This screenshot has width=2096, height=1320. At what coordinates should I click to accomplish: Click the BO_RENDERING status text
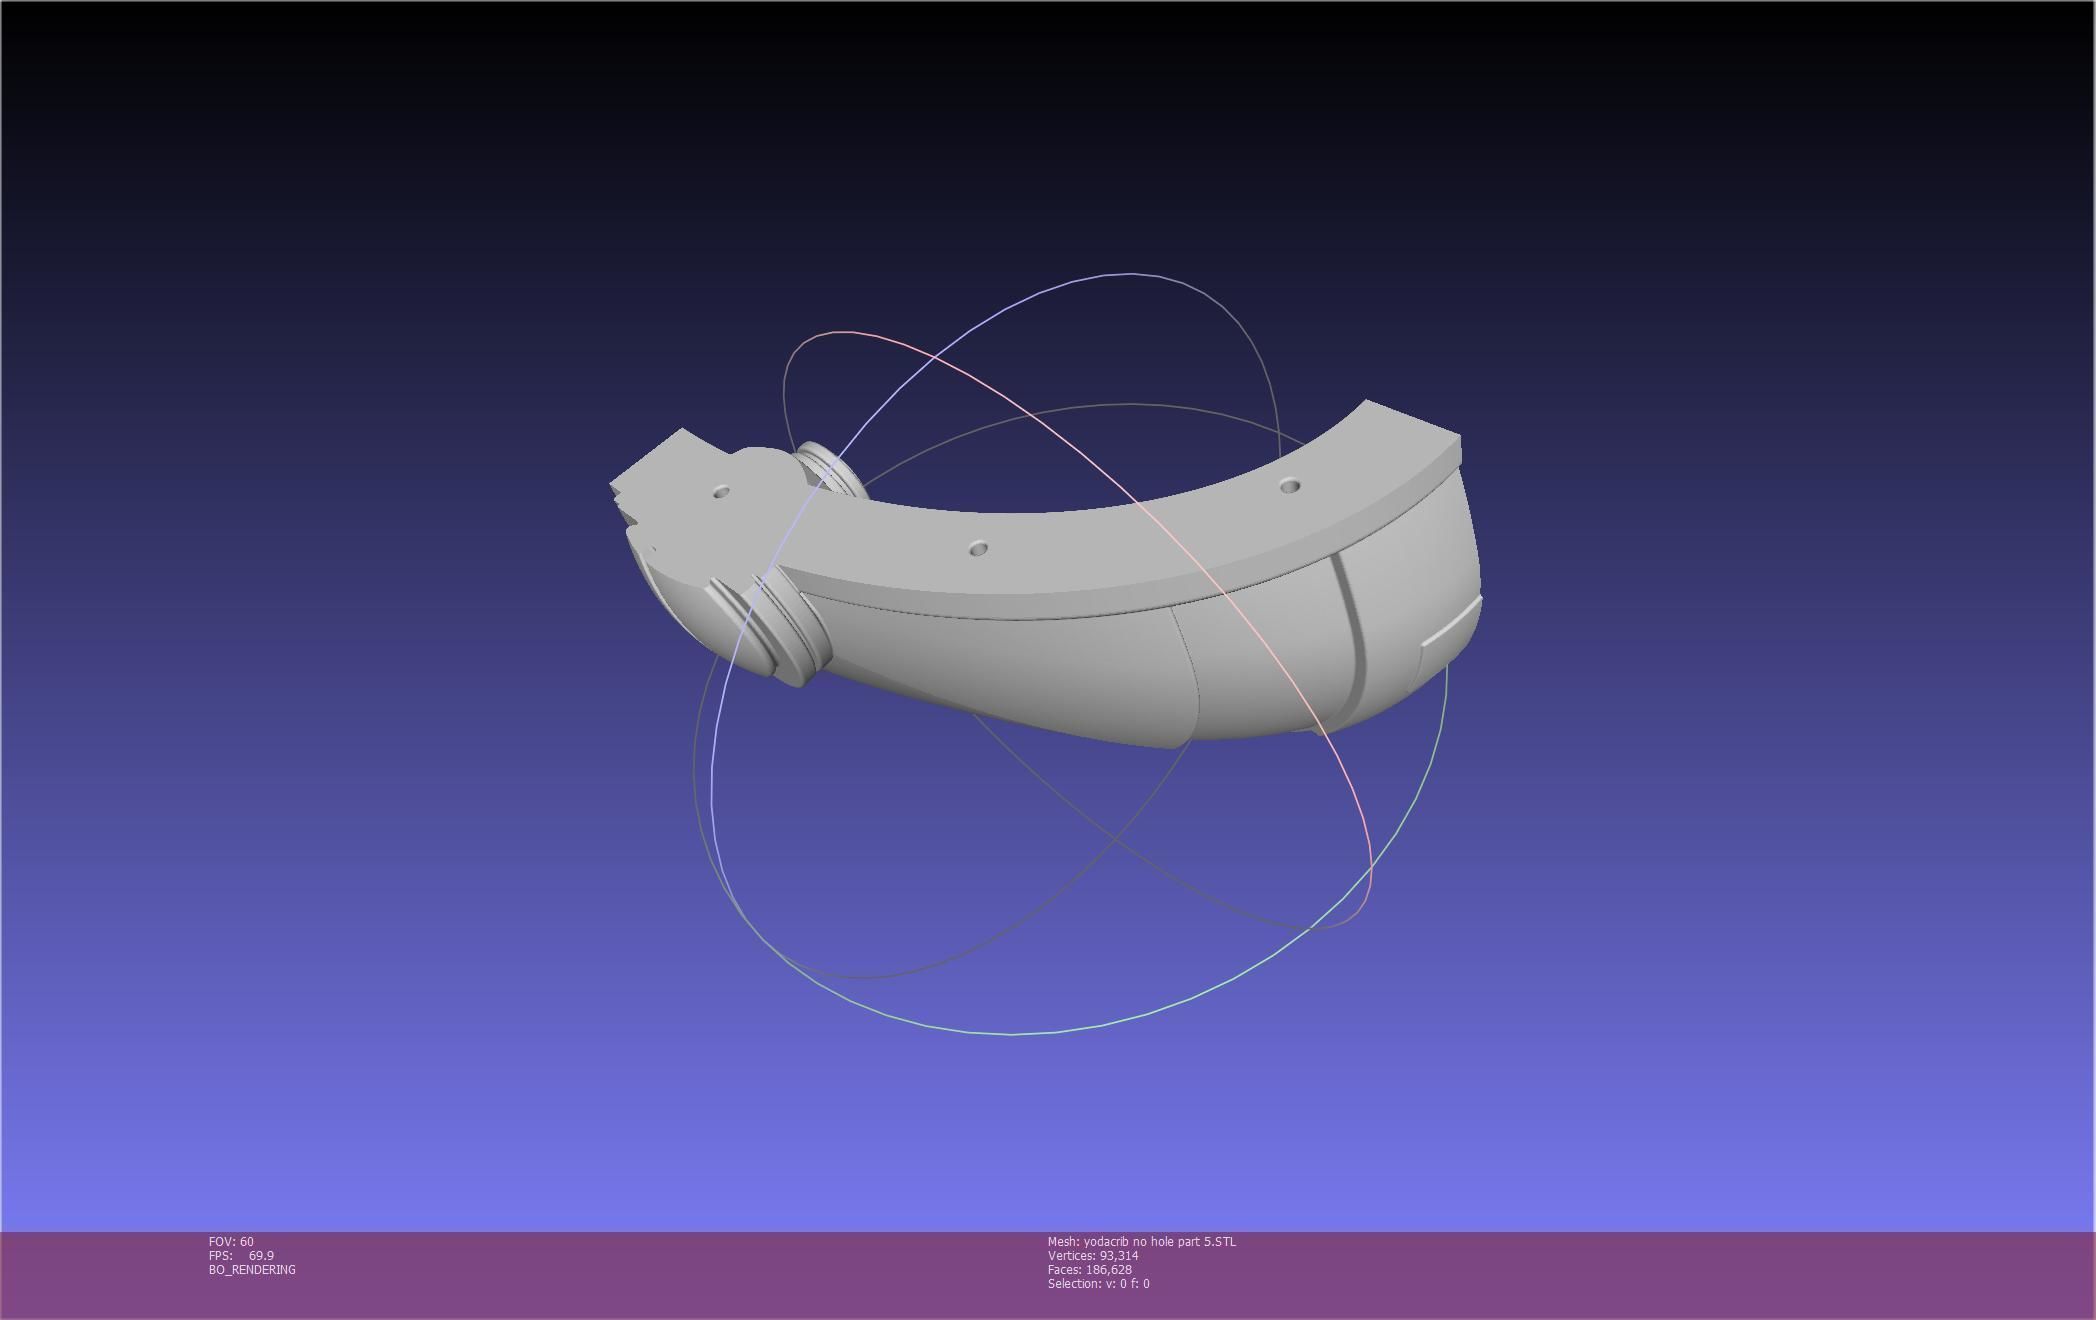tap(252, 1269)
